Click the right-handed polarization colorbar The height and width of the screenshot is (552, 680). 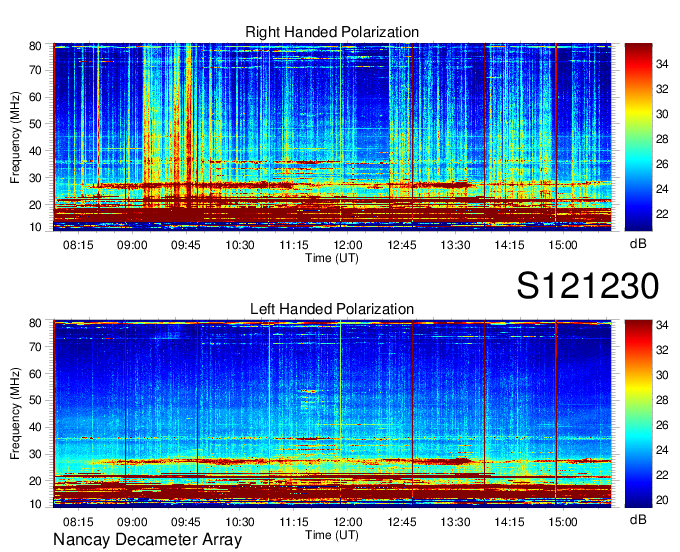click(638, 137)
